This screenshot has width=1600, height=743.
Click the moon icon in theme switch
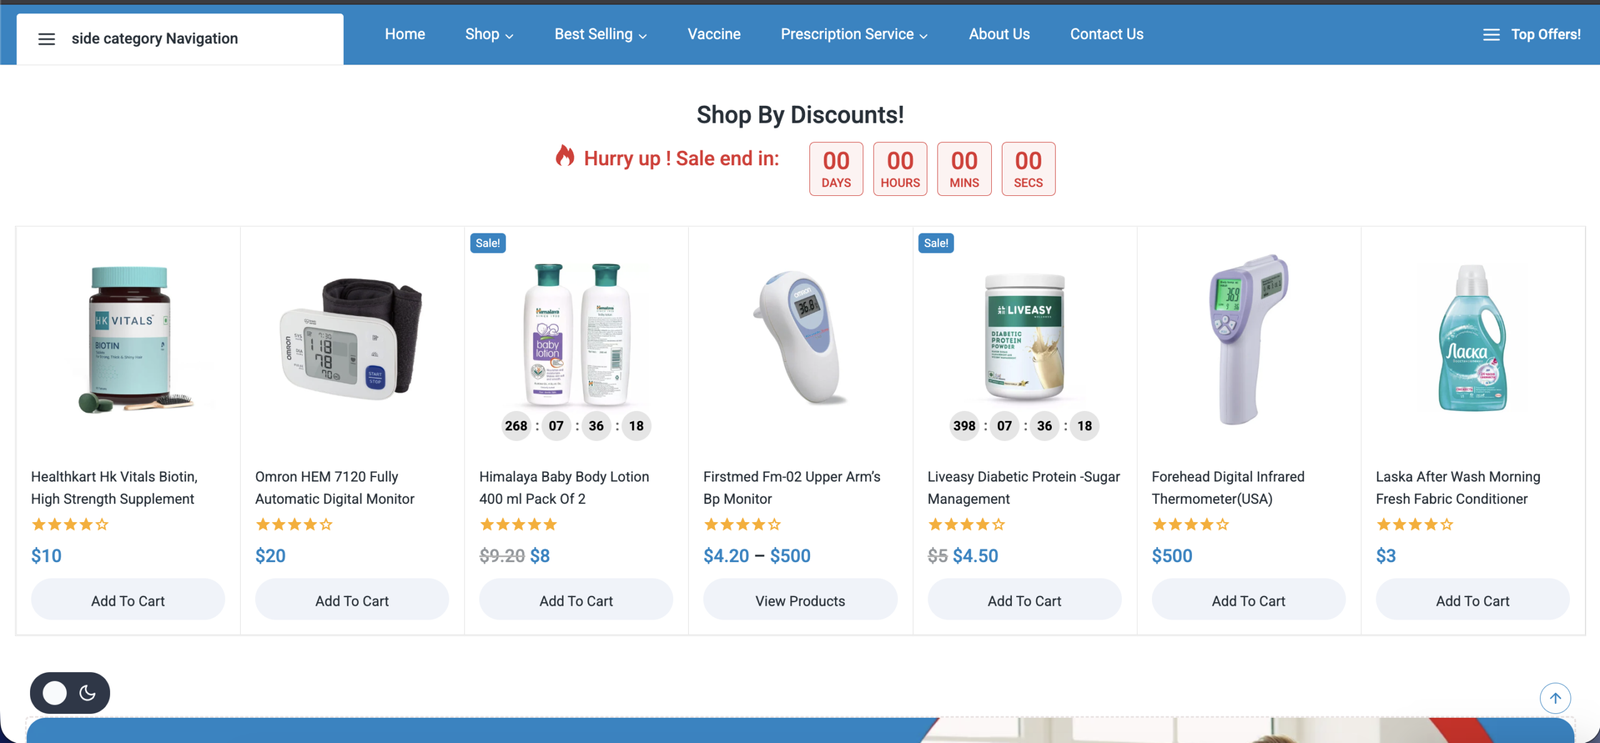coord(88,693)
